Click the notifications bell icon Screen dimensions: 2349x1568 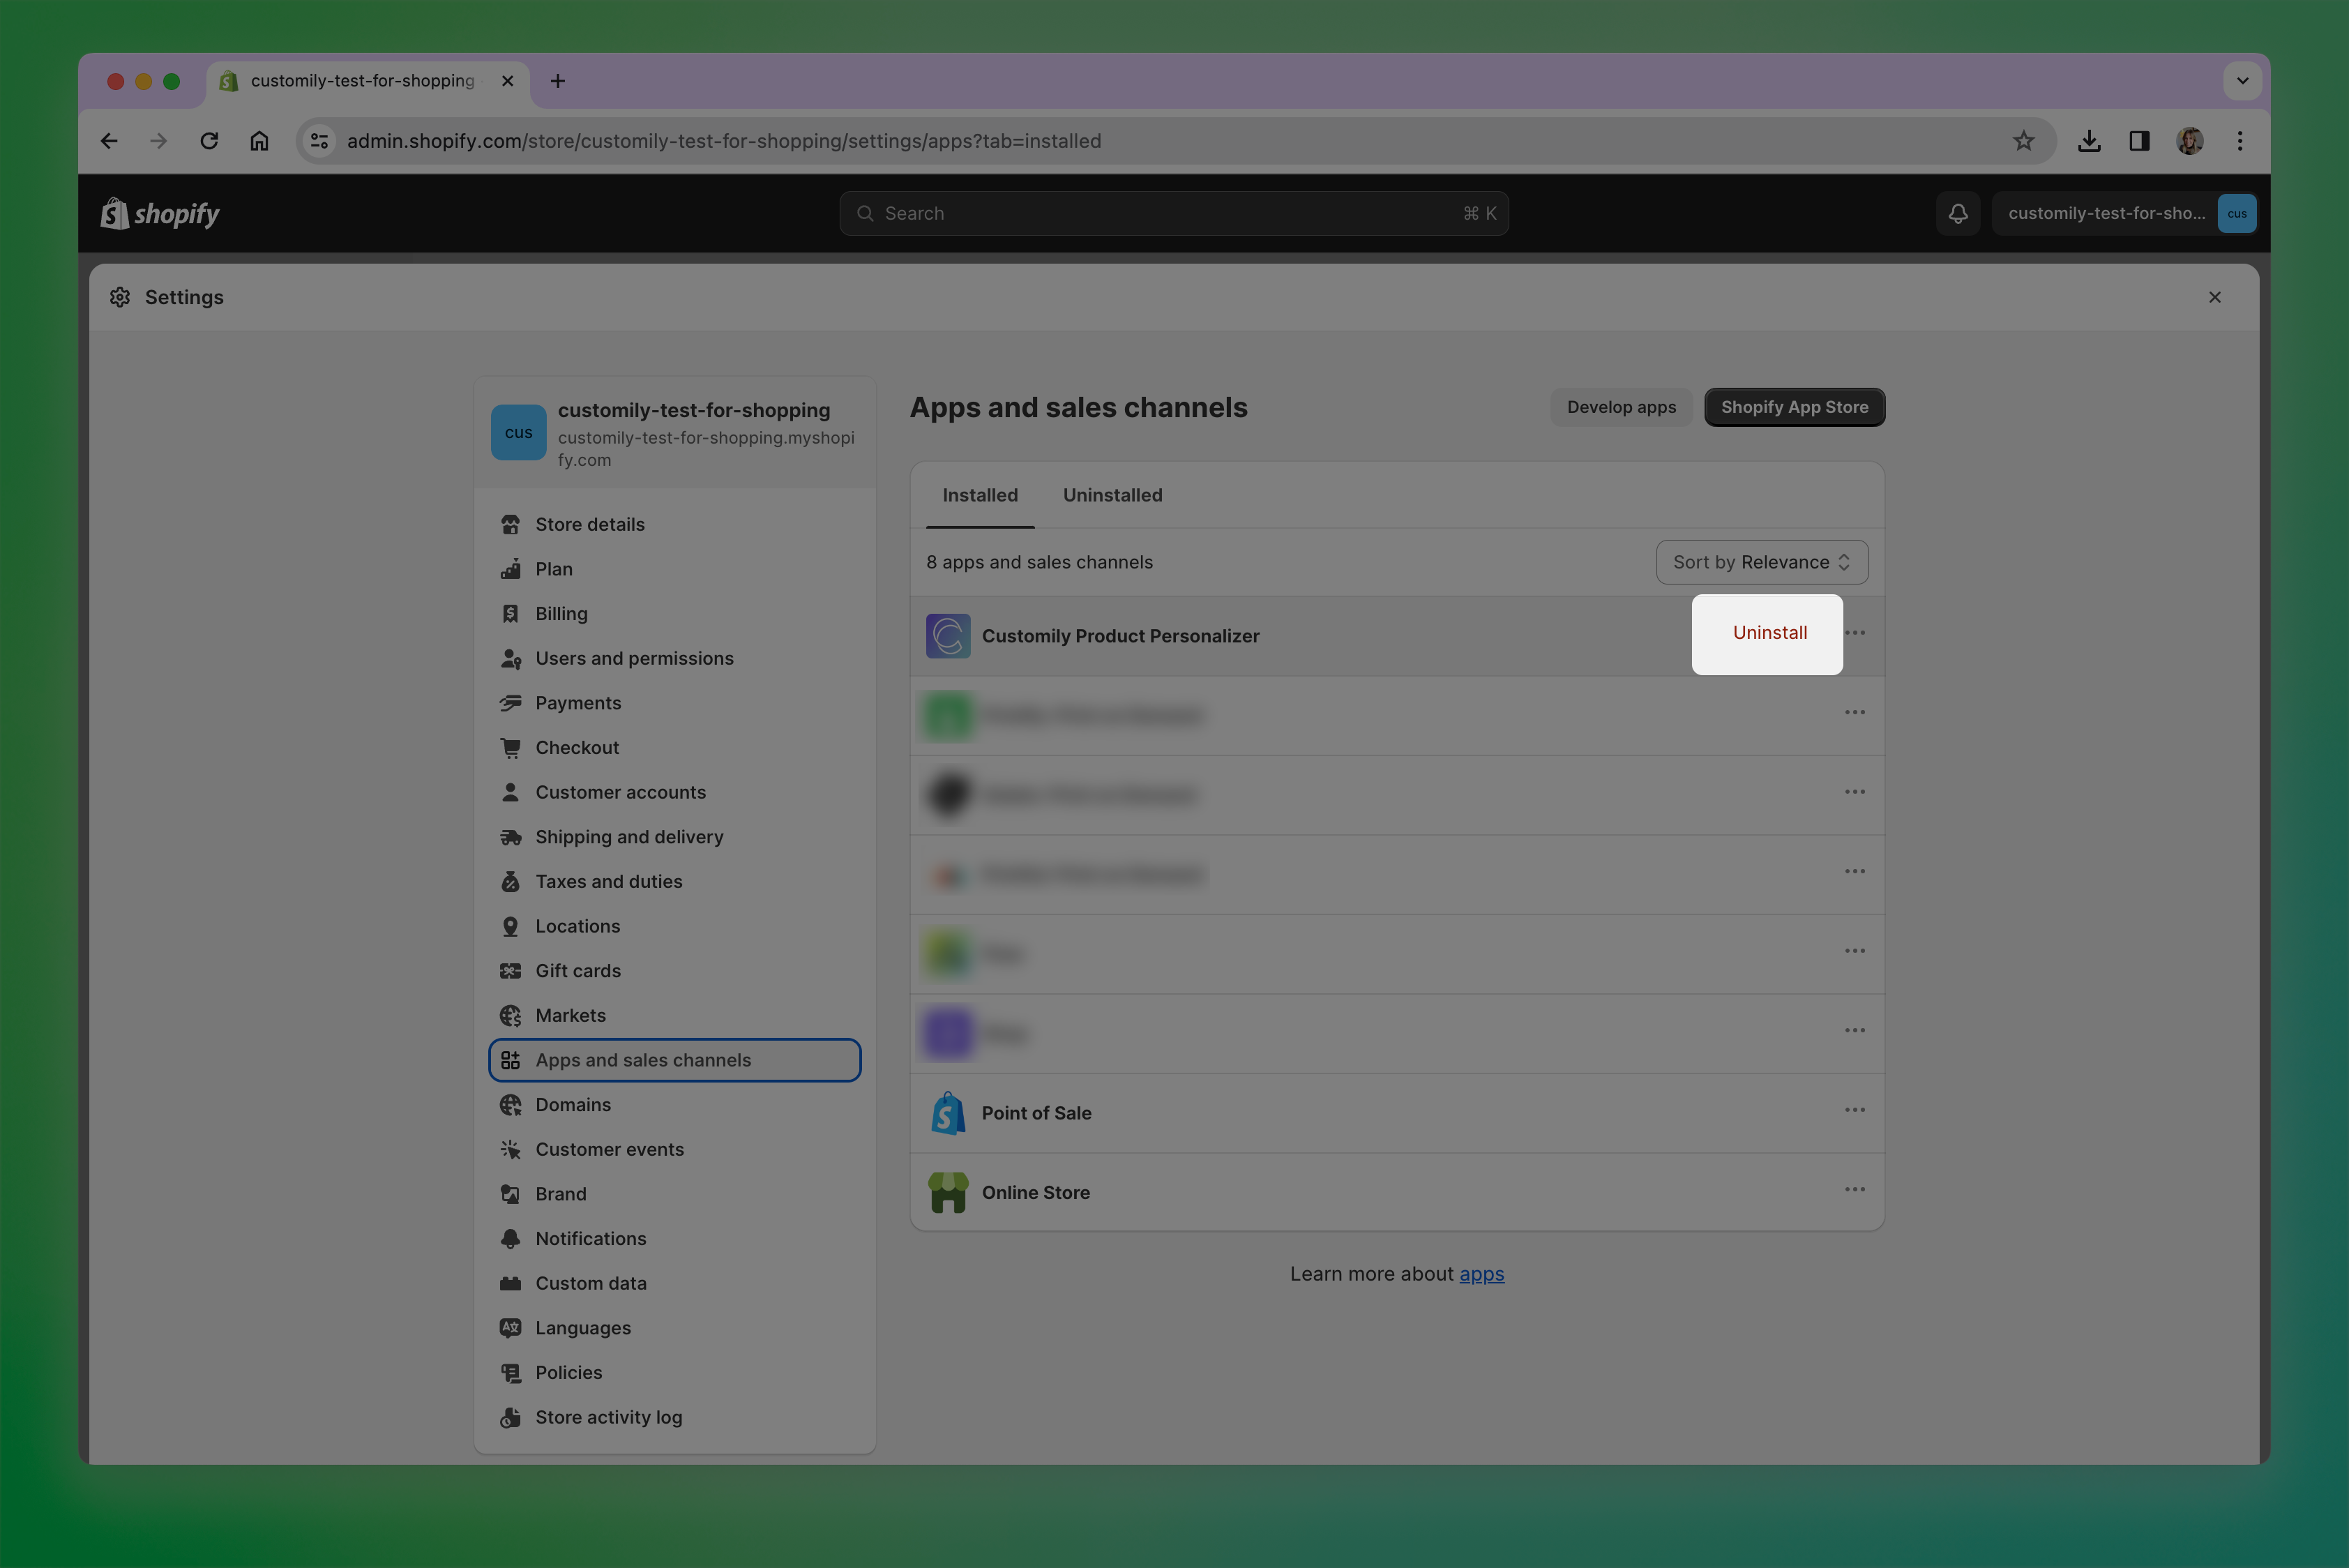1957,213
